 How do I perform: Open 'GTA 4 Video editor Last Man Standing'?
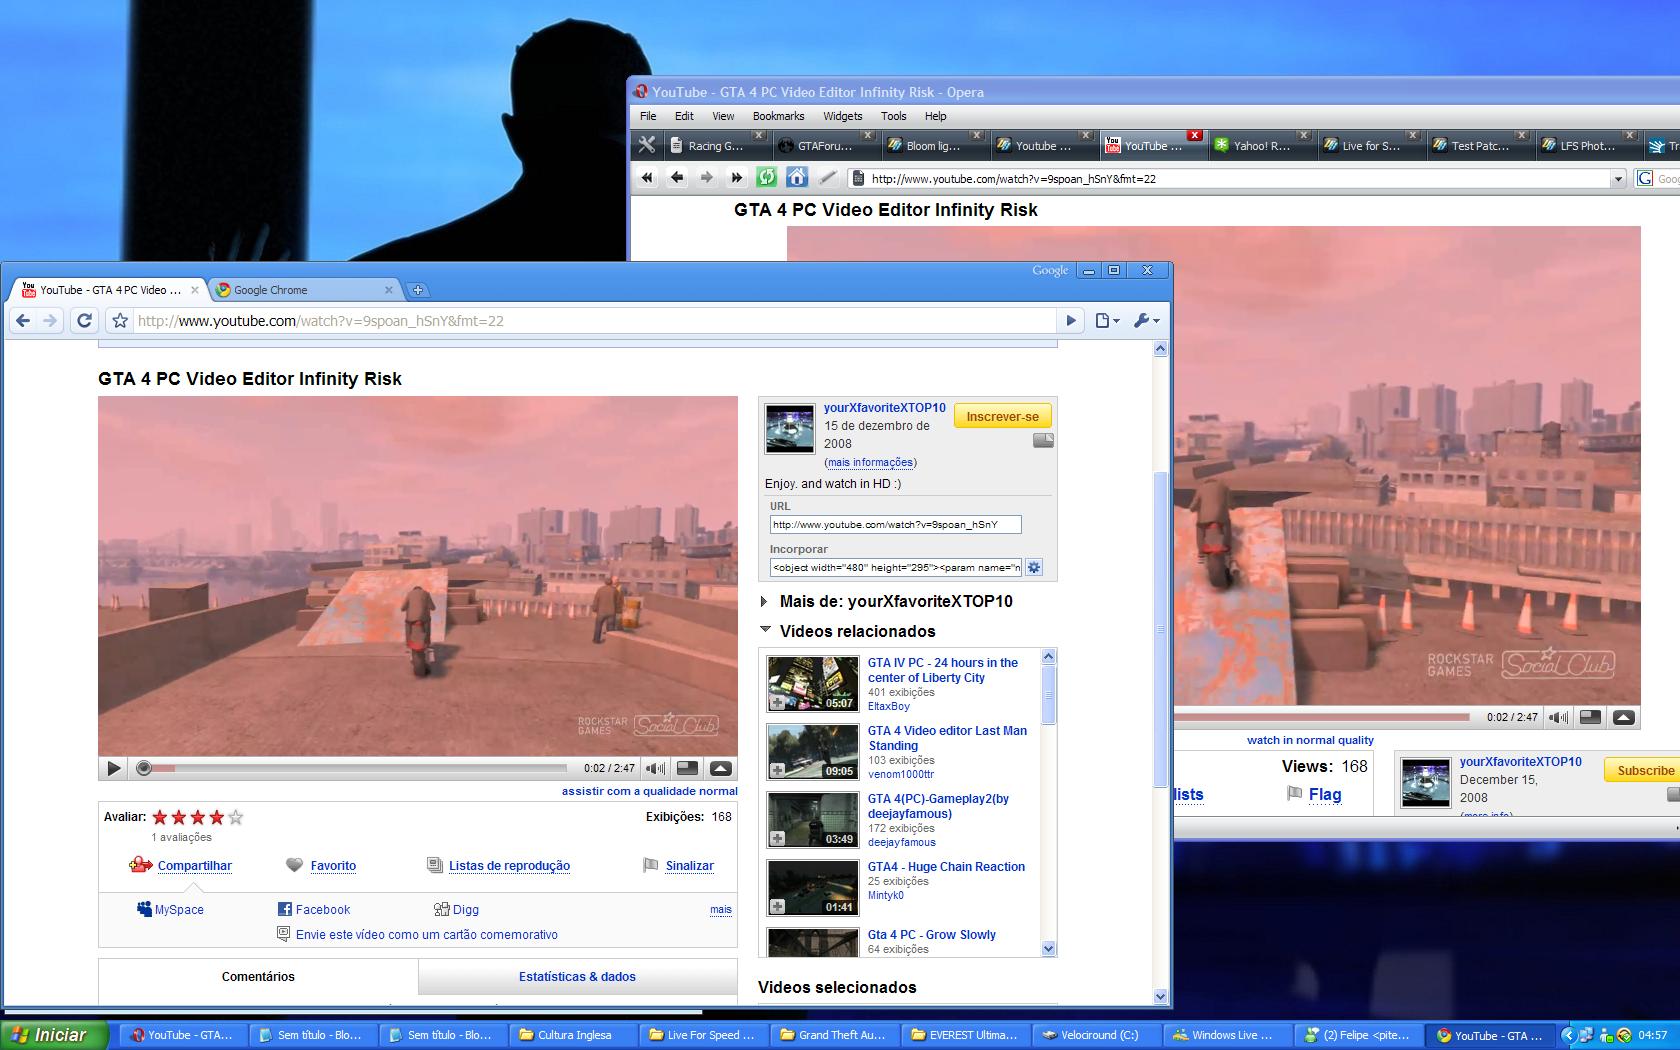pos(947,738)
